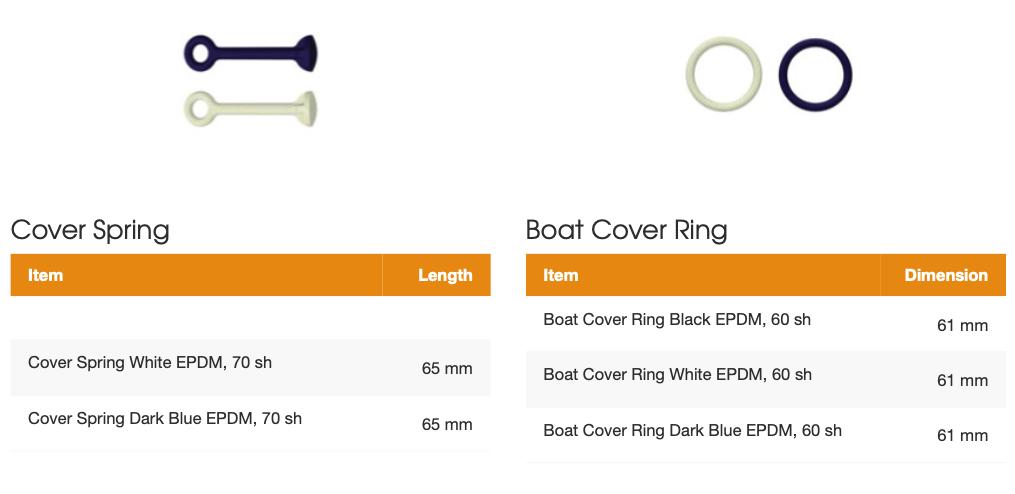The width and height of the screenshot is (1015, 494).
Task: Select Boat Cover Ring White EPDM, 60 sh
Action: click(x=766, y=379)
